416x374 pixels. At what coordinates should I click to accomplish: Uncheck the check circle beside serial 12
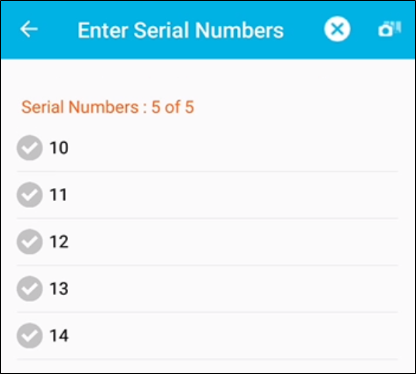click(30, 242)
